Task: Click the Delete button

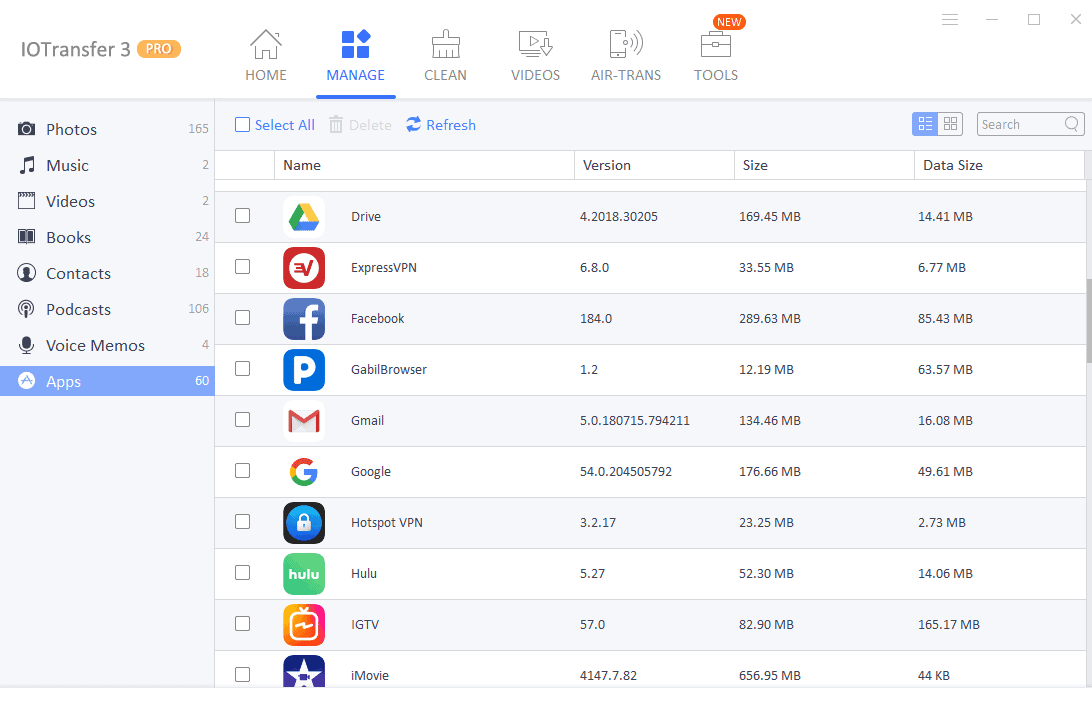Action: (x=359, y=124)
